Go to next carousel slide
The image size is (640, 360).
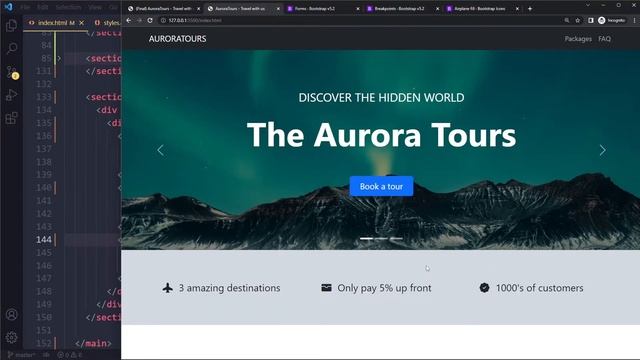tap(602, 150)
